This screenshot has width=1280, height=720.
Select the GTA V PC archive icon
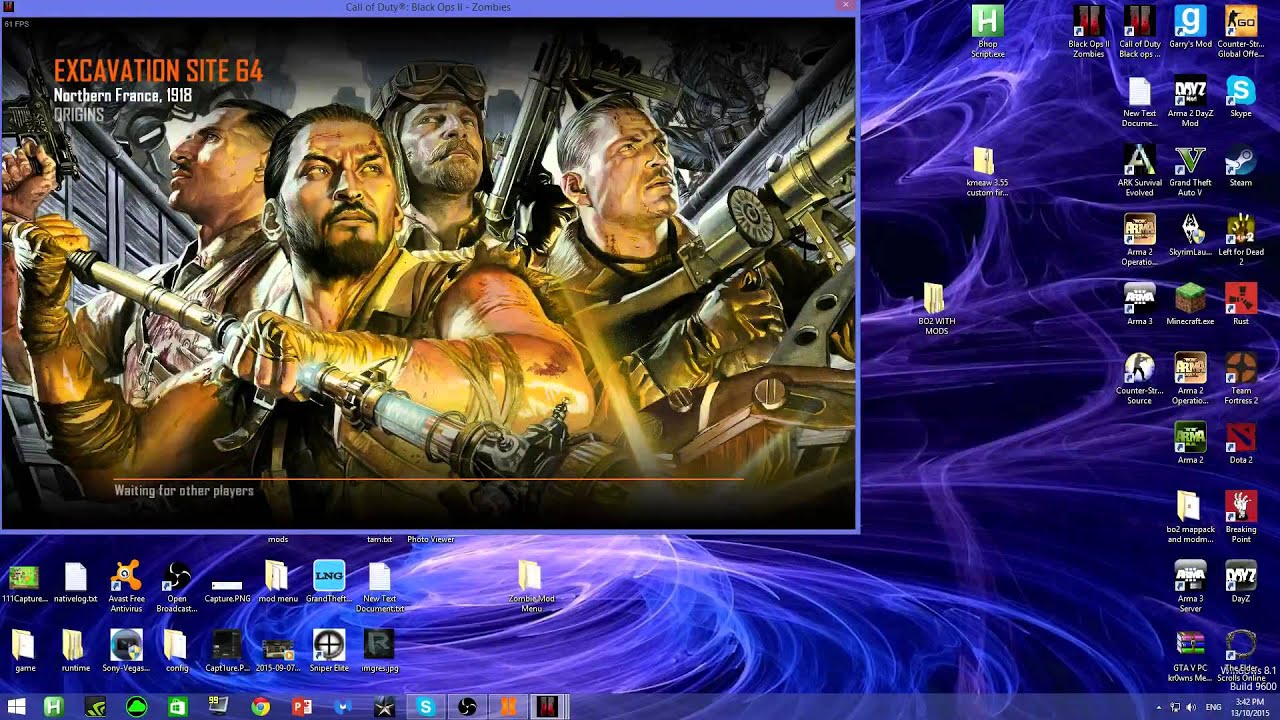(x=1190, y=656)
